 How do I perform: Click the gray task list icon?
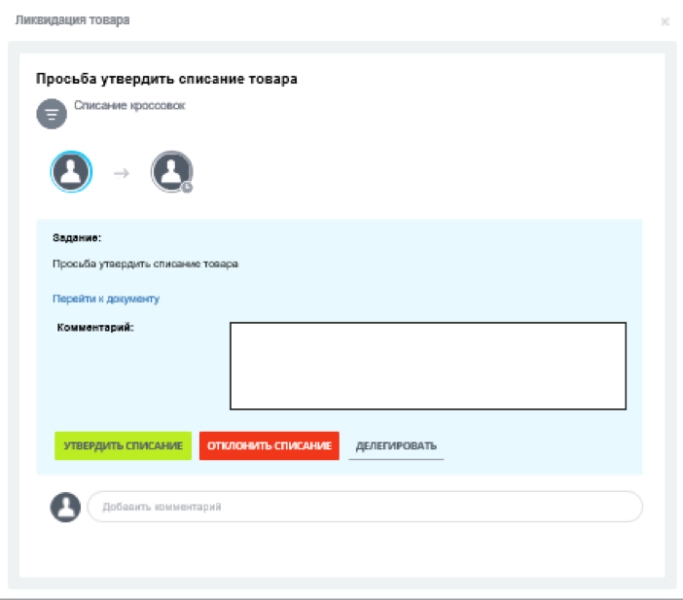(51, 114)
